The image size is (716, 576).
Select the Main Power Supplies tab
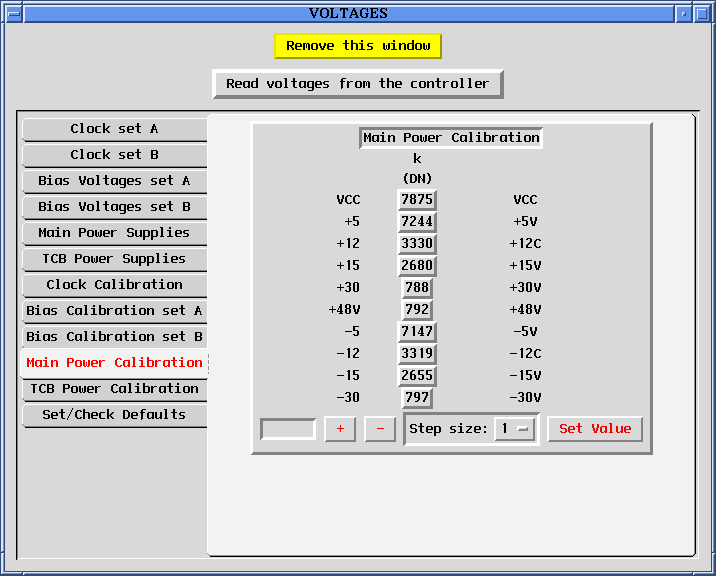click(x=114, y=233)
